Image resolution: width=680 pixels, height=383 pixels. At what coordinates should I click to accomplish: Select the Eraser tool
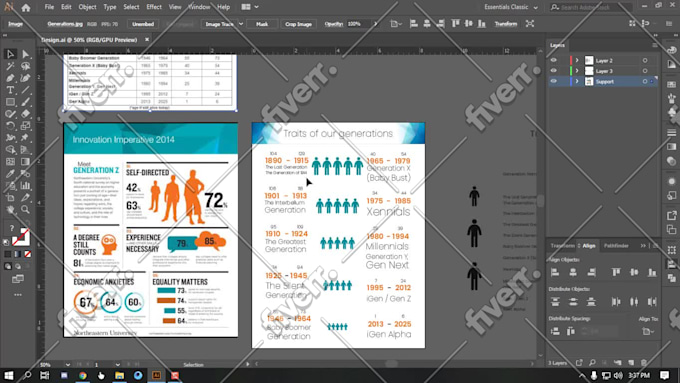pos(25,114)
